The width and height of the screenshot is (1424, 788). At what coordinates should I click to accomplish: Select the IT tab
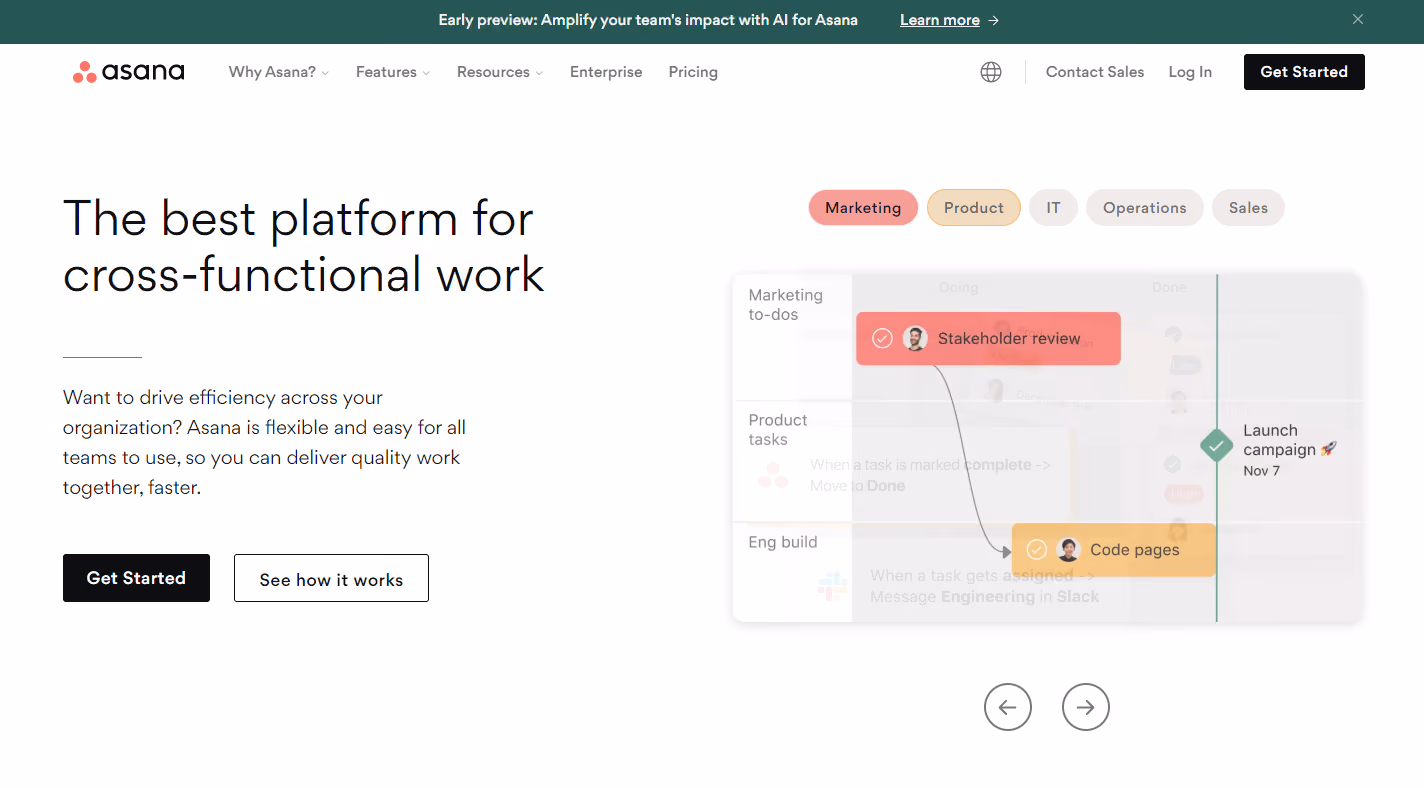tap(1053, 208)
